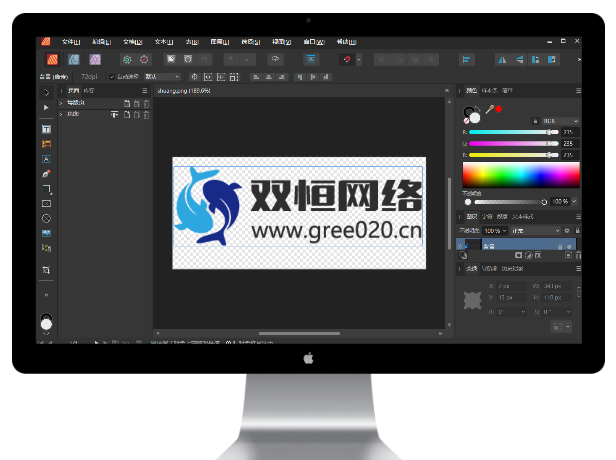Open the dropdown next to snapping magnet

point(359,59)
